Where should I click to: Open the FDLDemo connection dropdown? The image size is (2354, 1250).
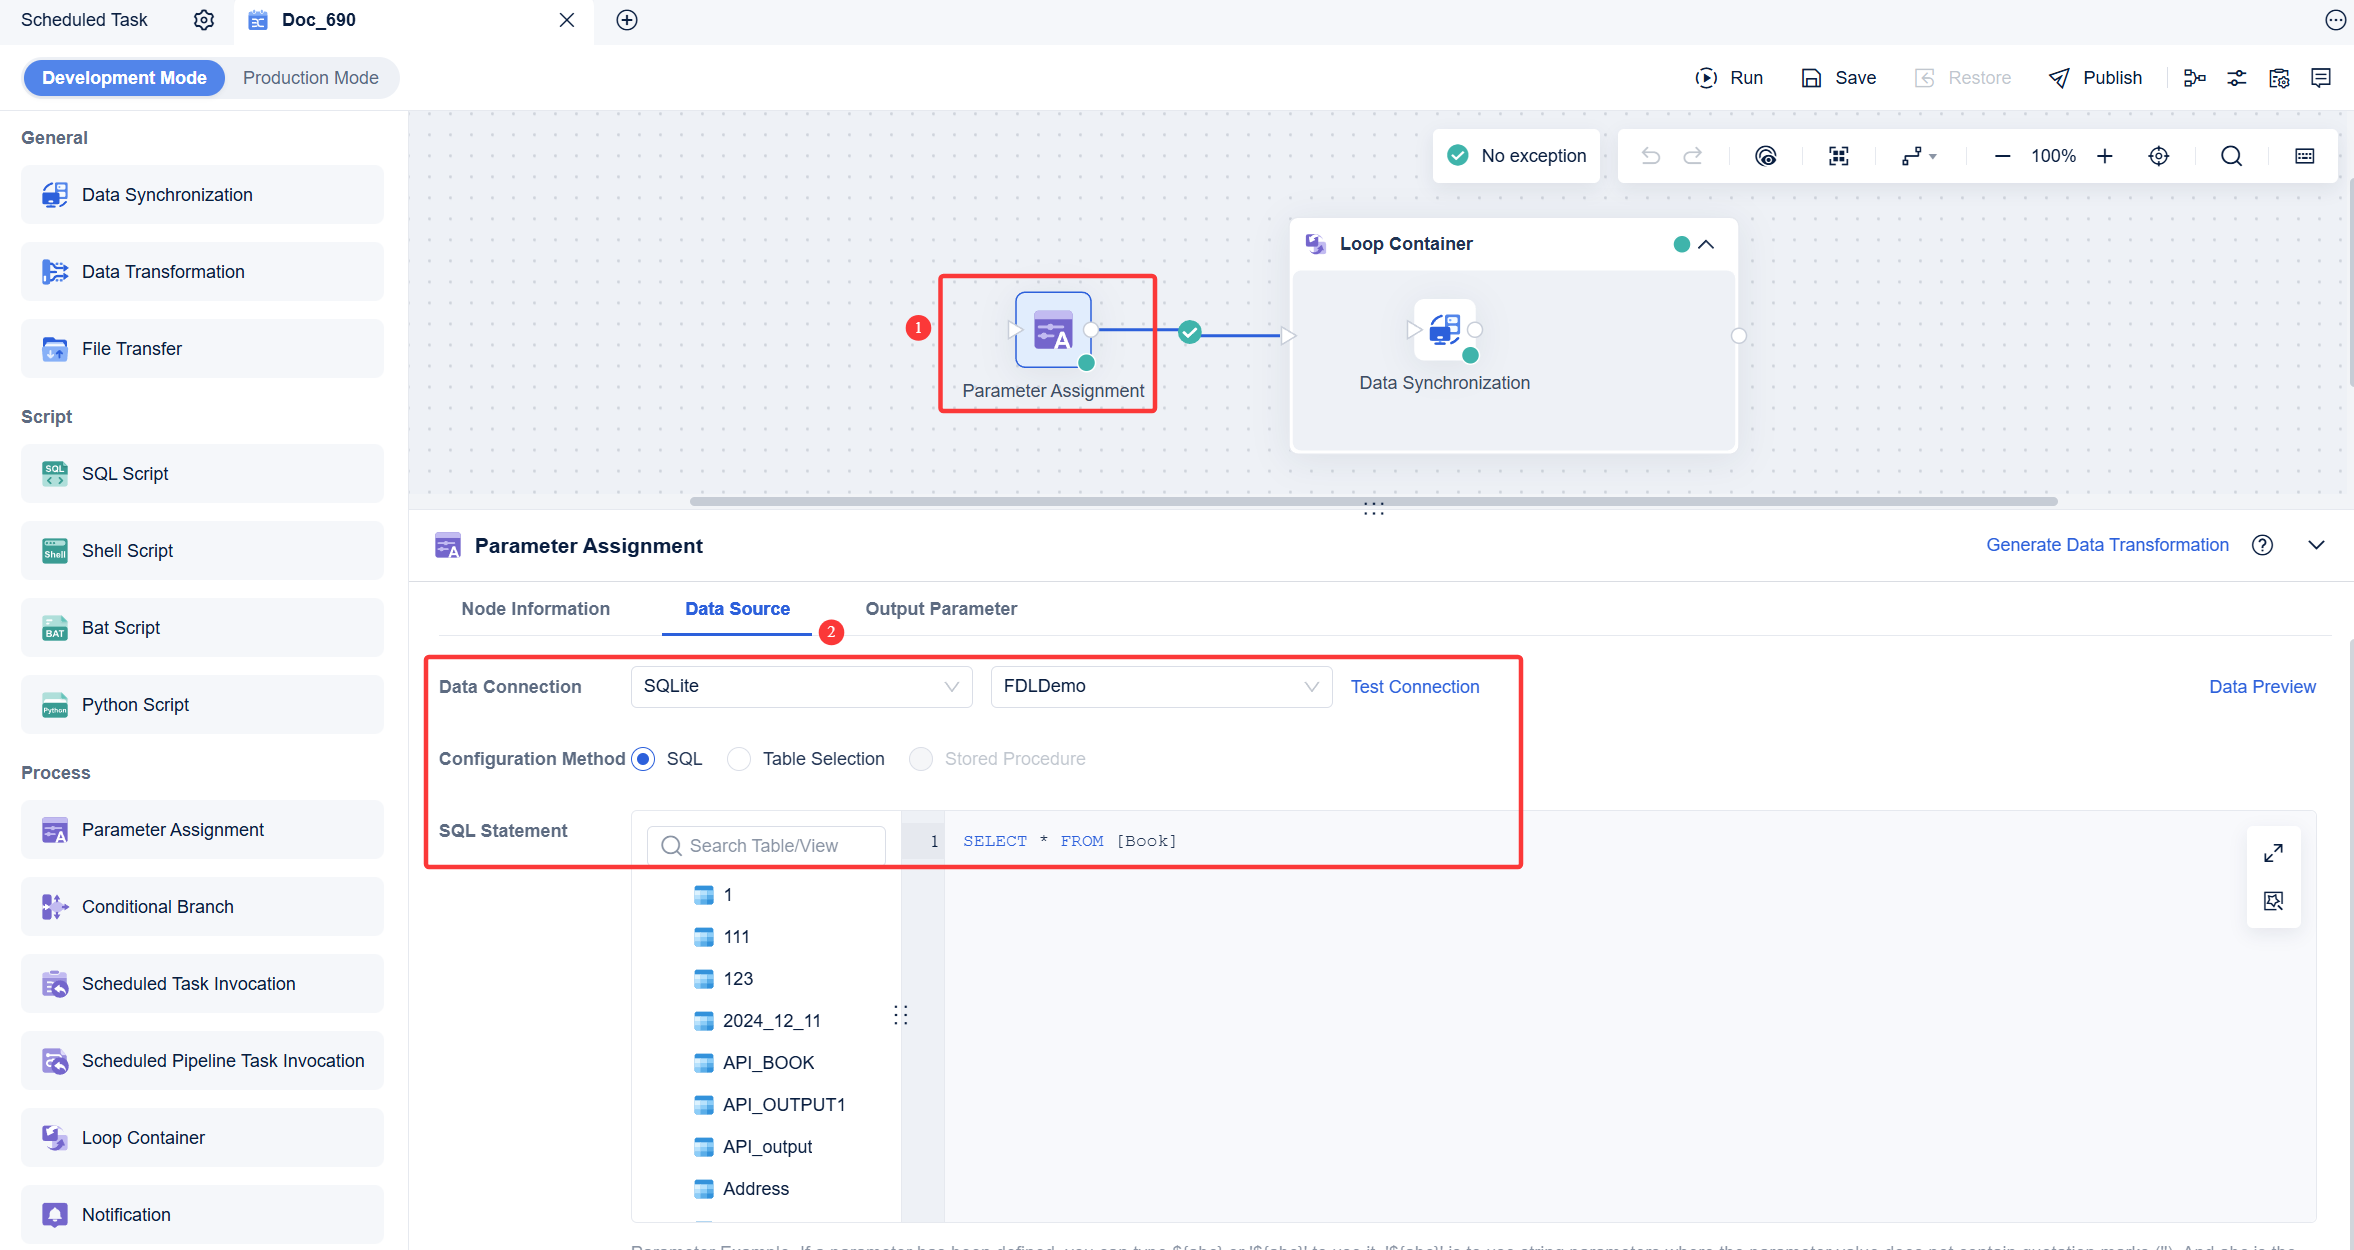pyautogui.click(x=1161, y=687)
